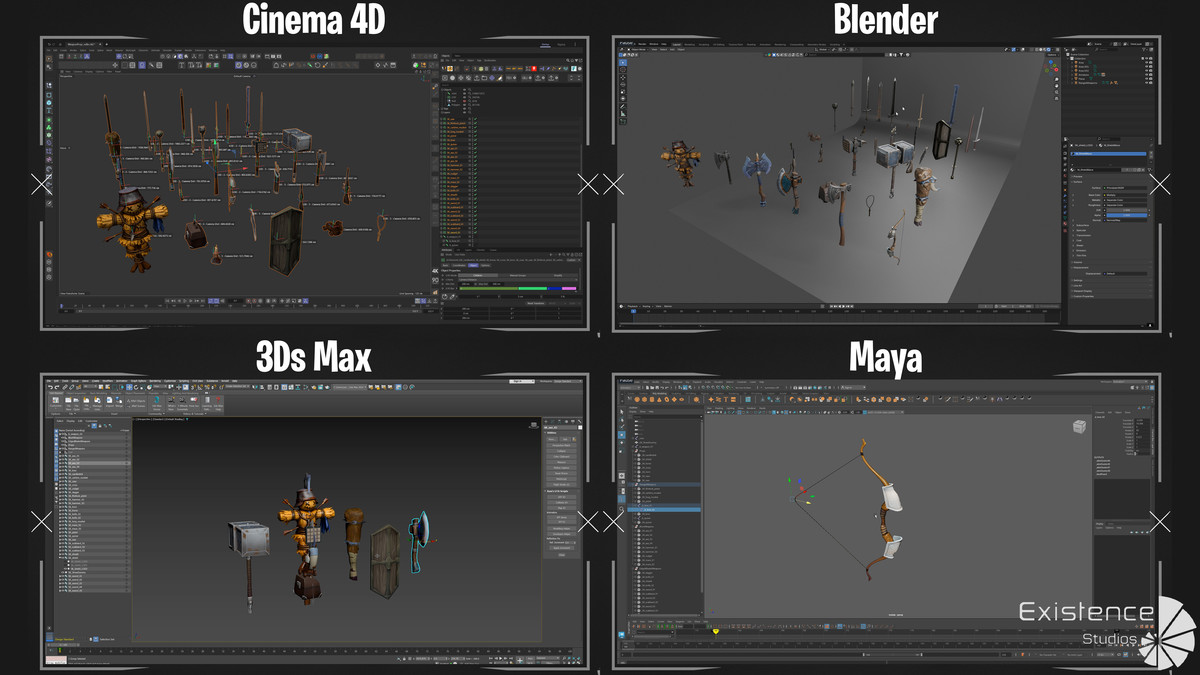The height and width of the screenshot is (675, 1200).
Task: Click Reset XForm button in 3ds Max utilities
Action: [562, 474]
